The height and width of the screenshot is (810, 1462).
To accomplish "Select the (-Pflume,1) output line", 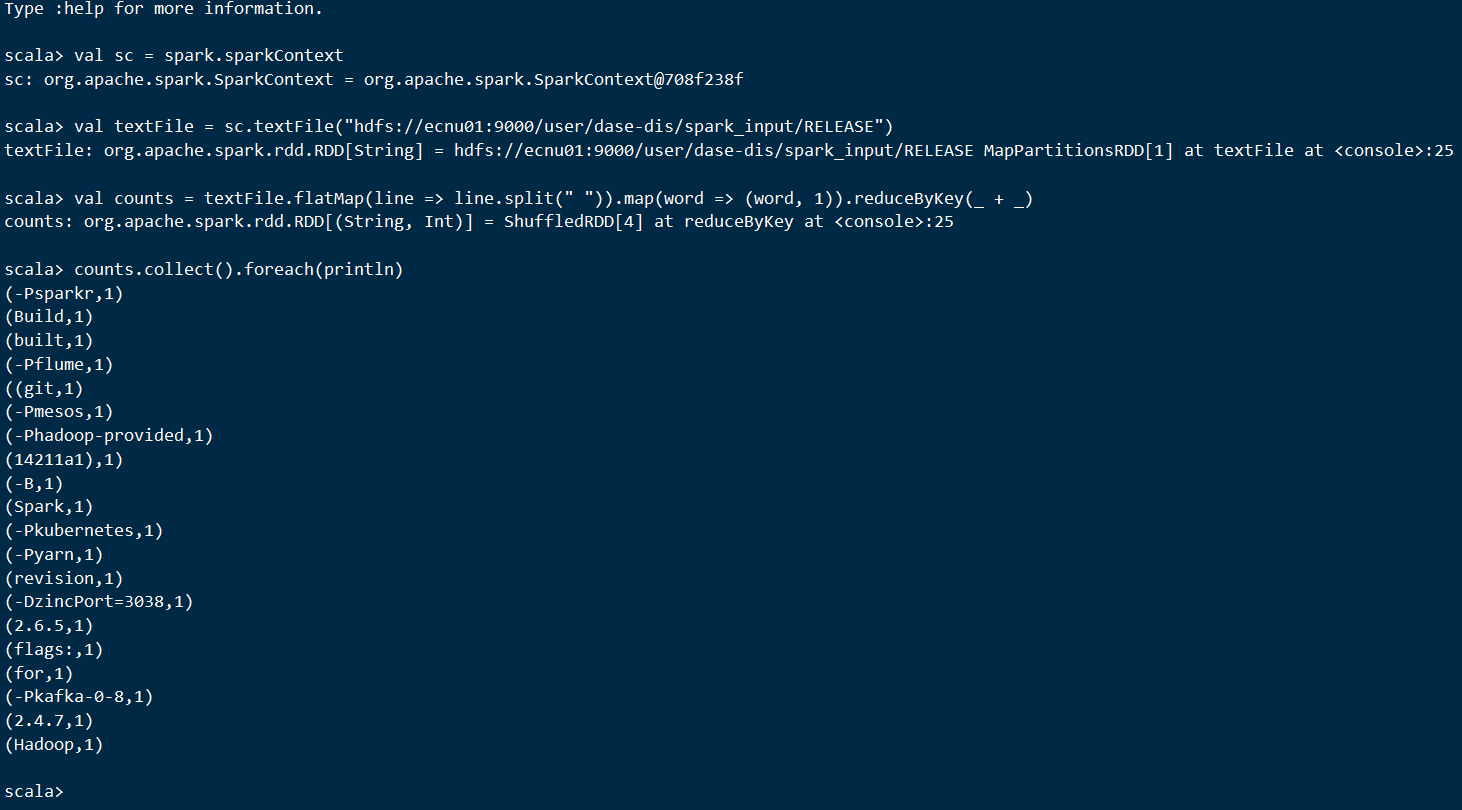I will point(59,365).
